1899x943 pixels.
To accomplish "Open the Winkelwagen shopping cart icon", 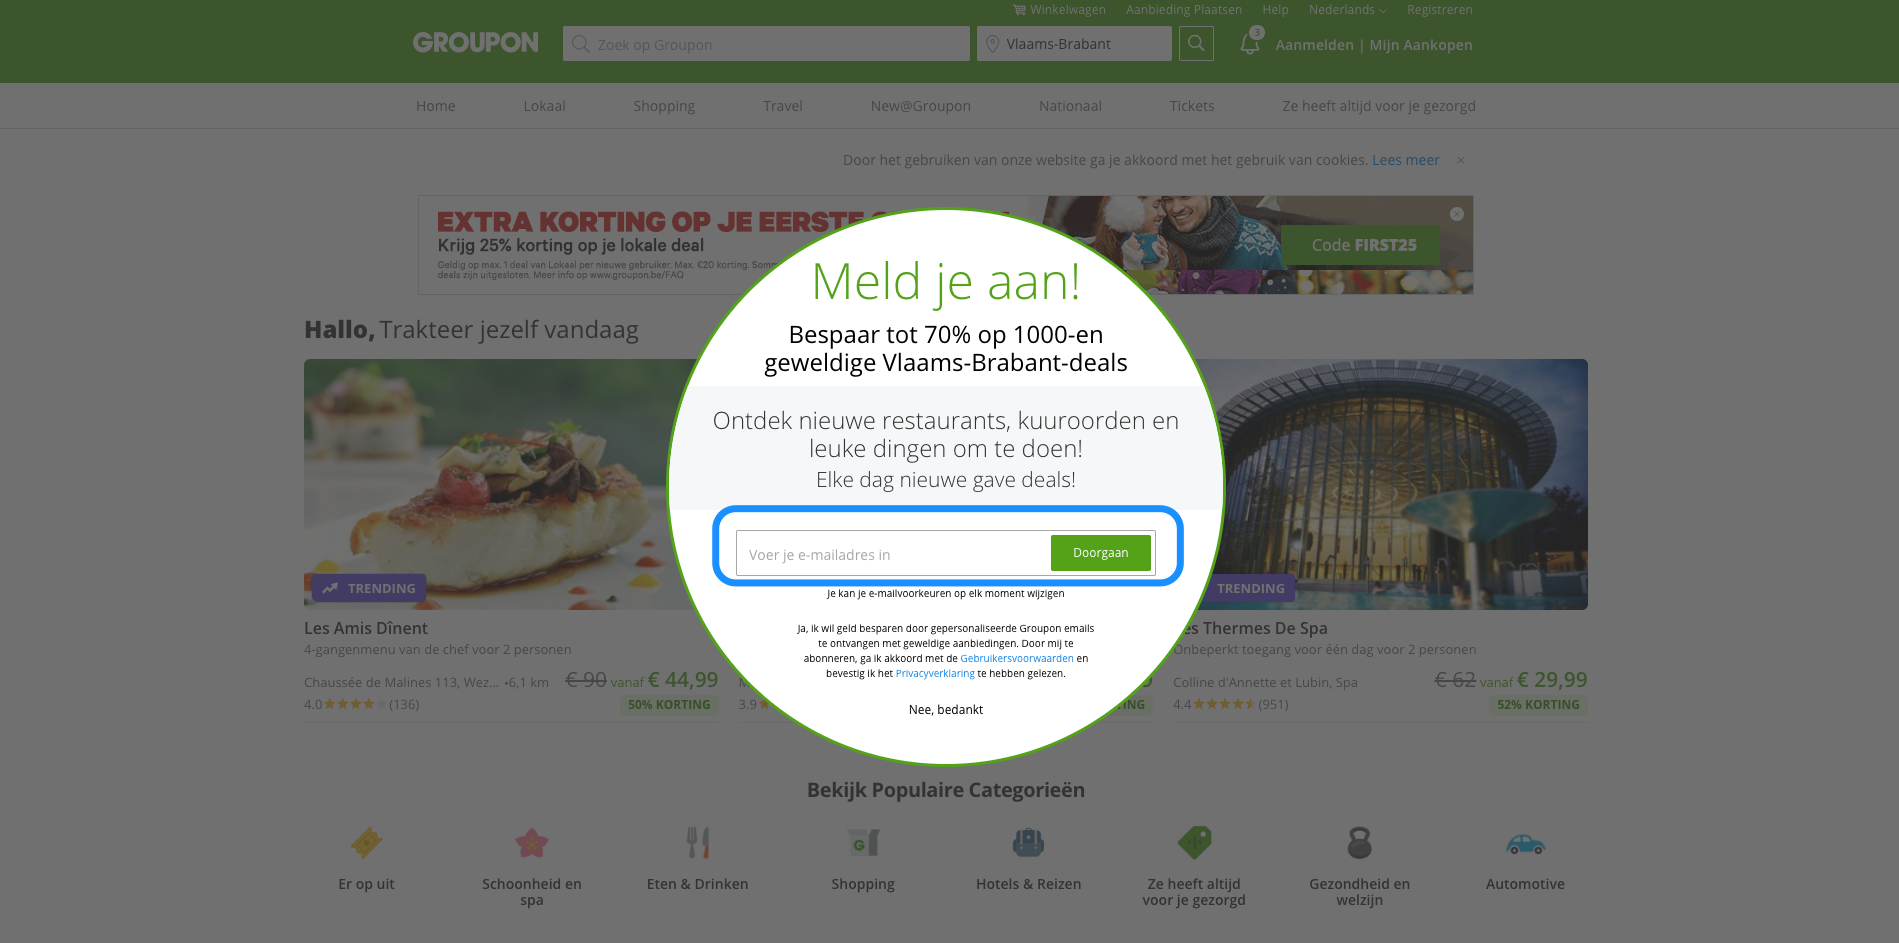I will tap(1019, 10).
